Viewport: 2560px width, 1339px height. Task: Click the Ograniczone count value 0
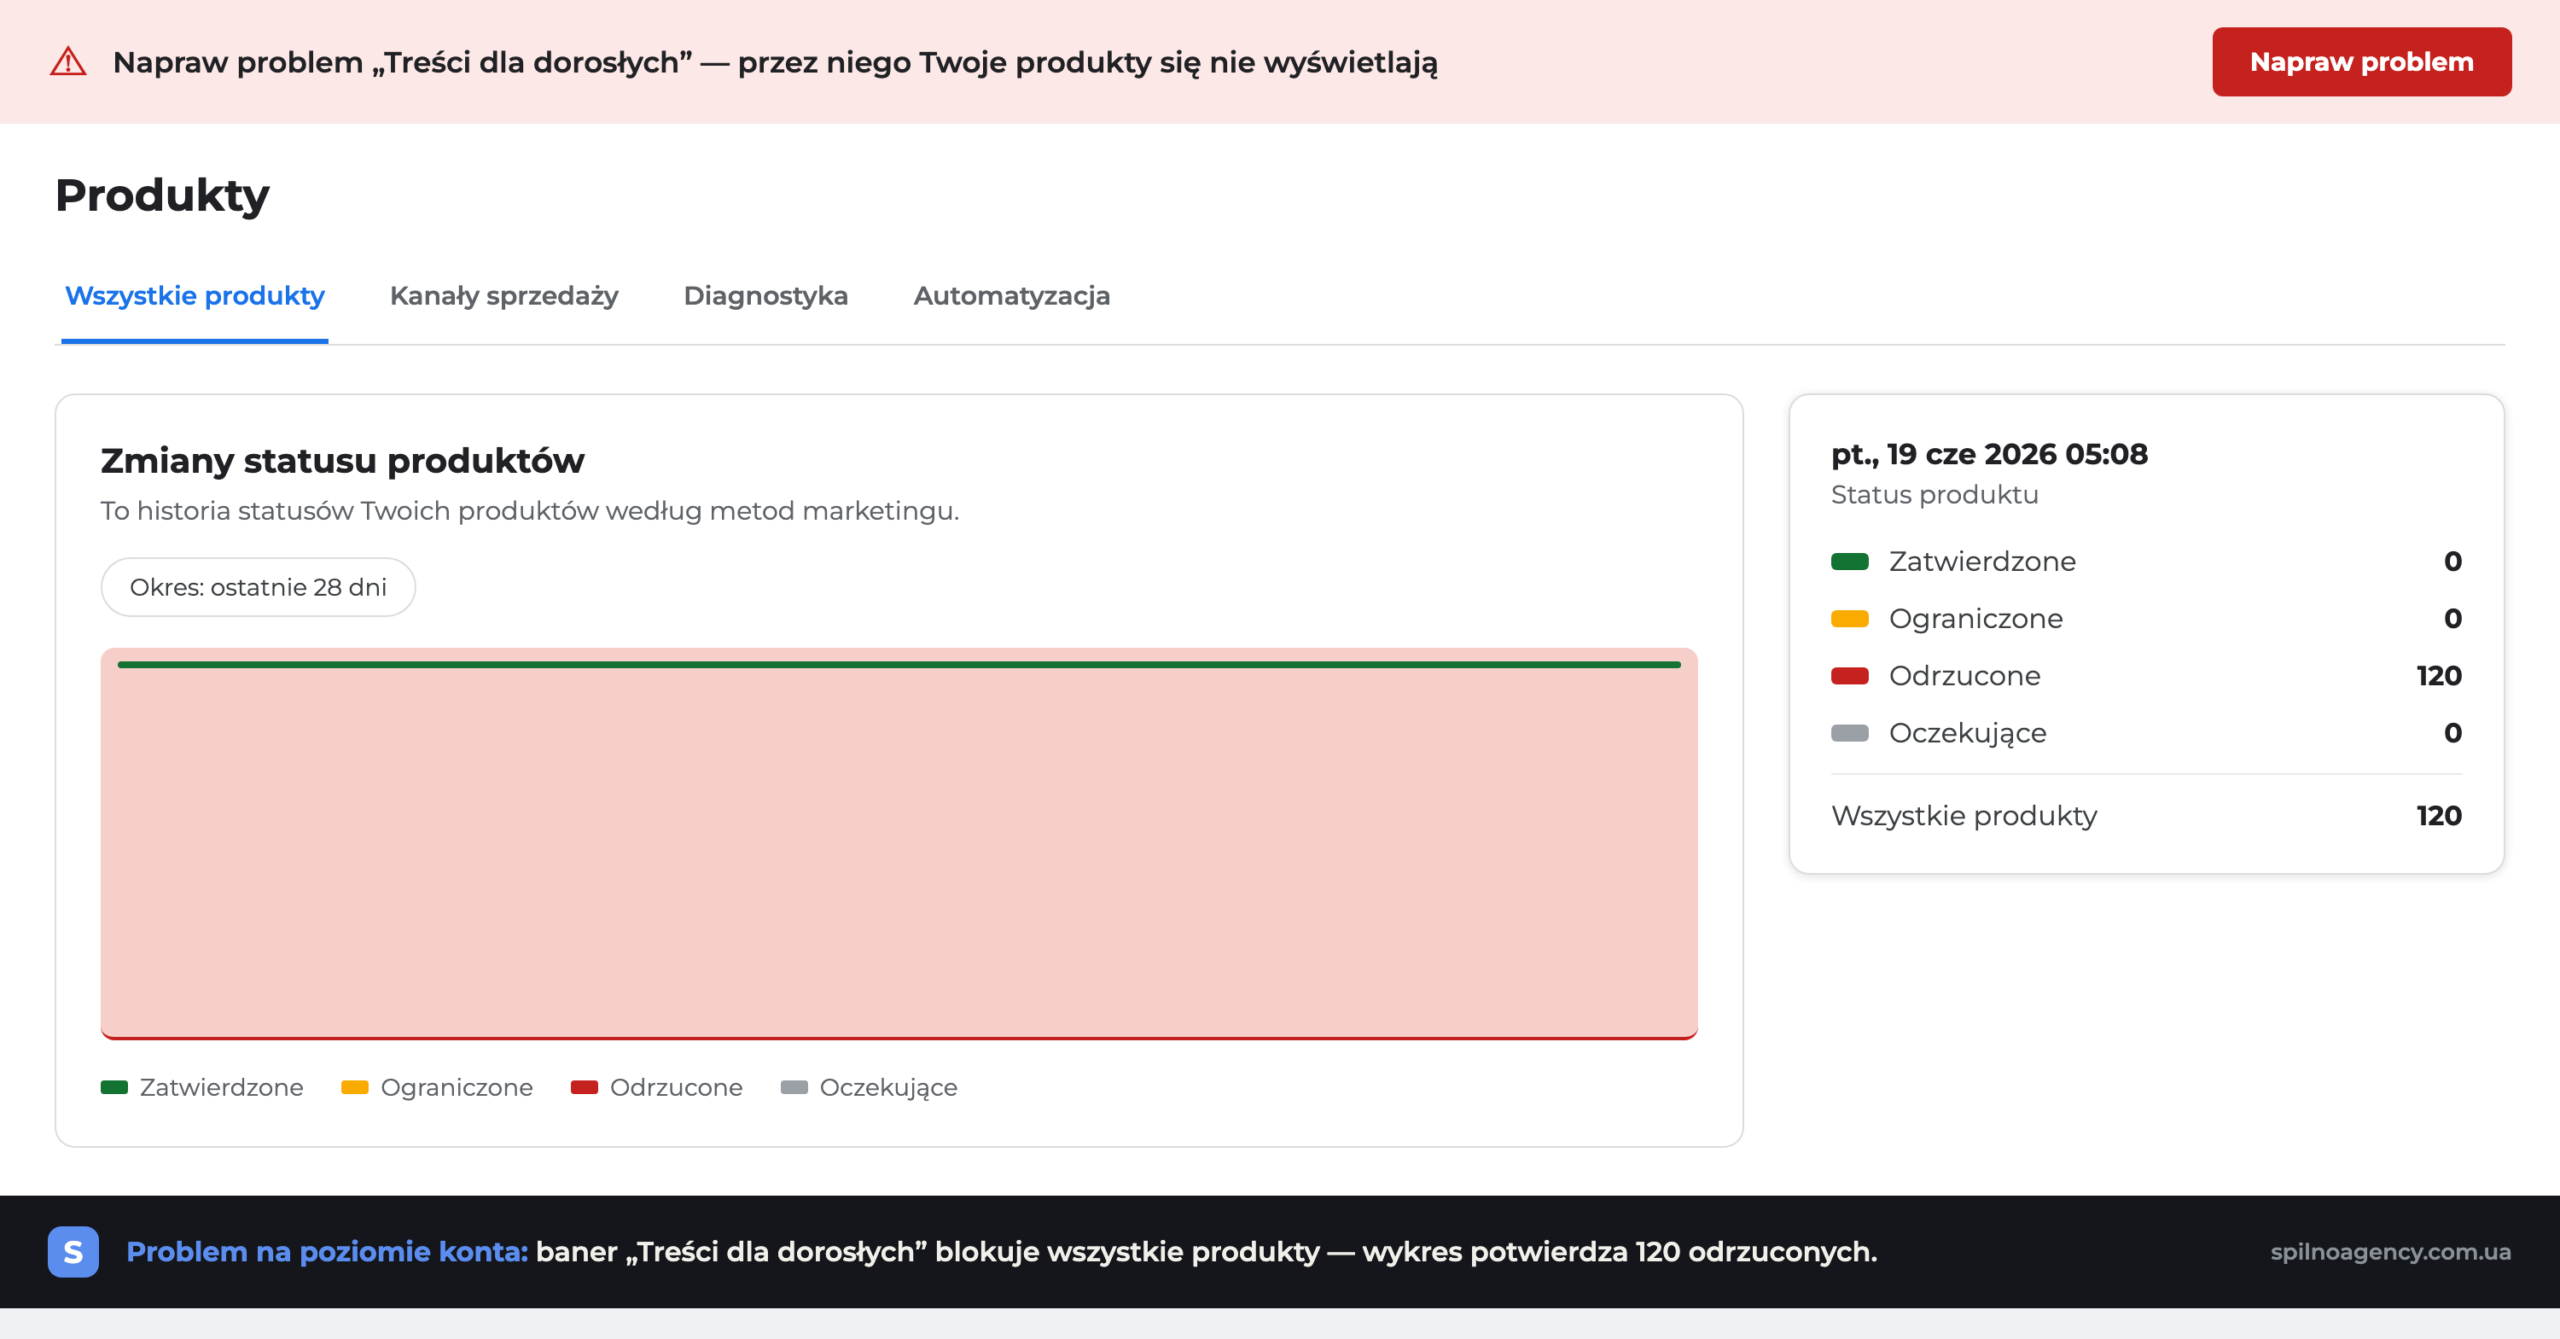(2453, 618)
